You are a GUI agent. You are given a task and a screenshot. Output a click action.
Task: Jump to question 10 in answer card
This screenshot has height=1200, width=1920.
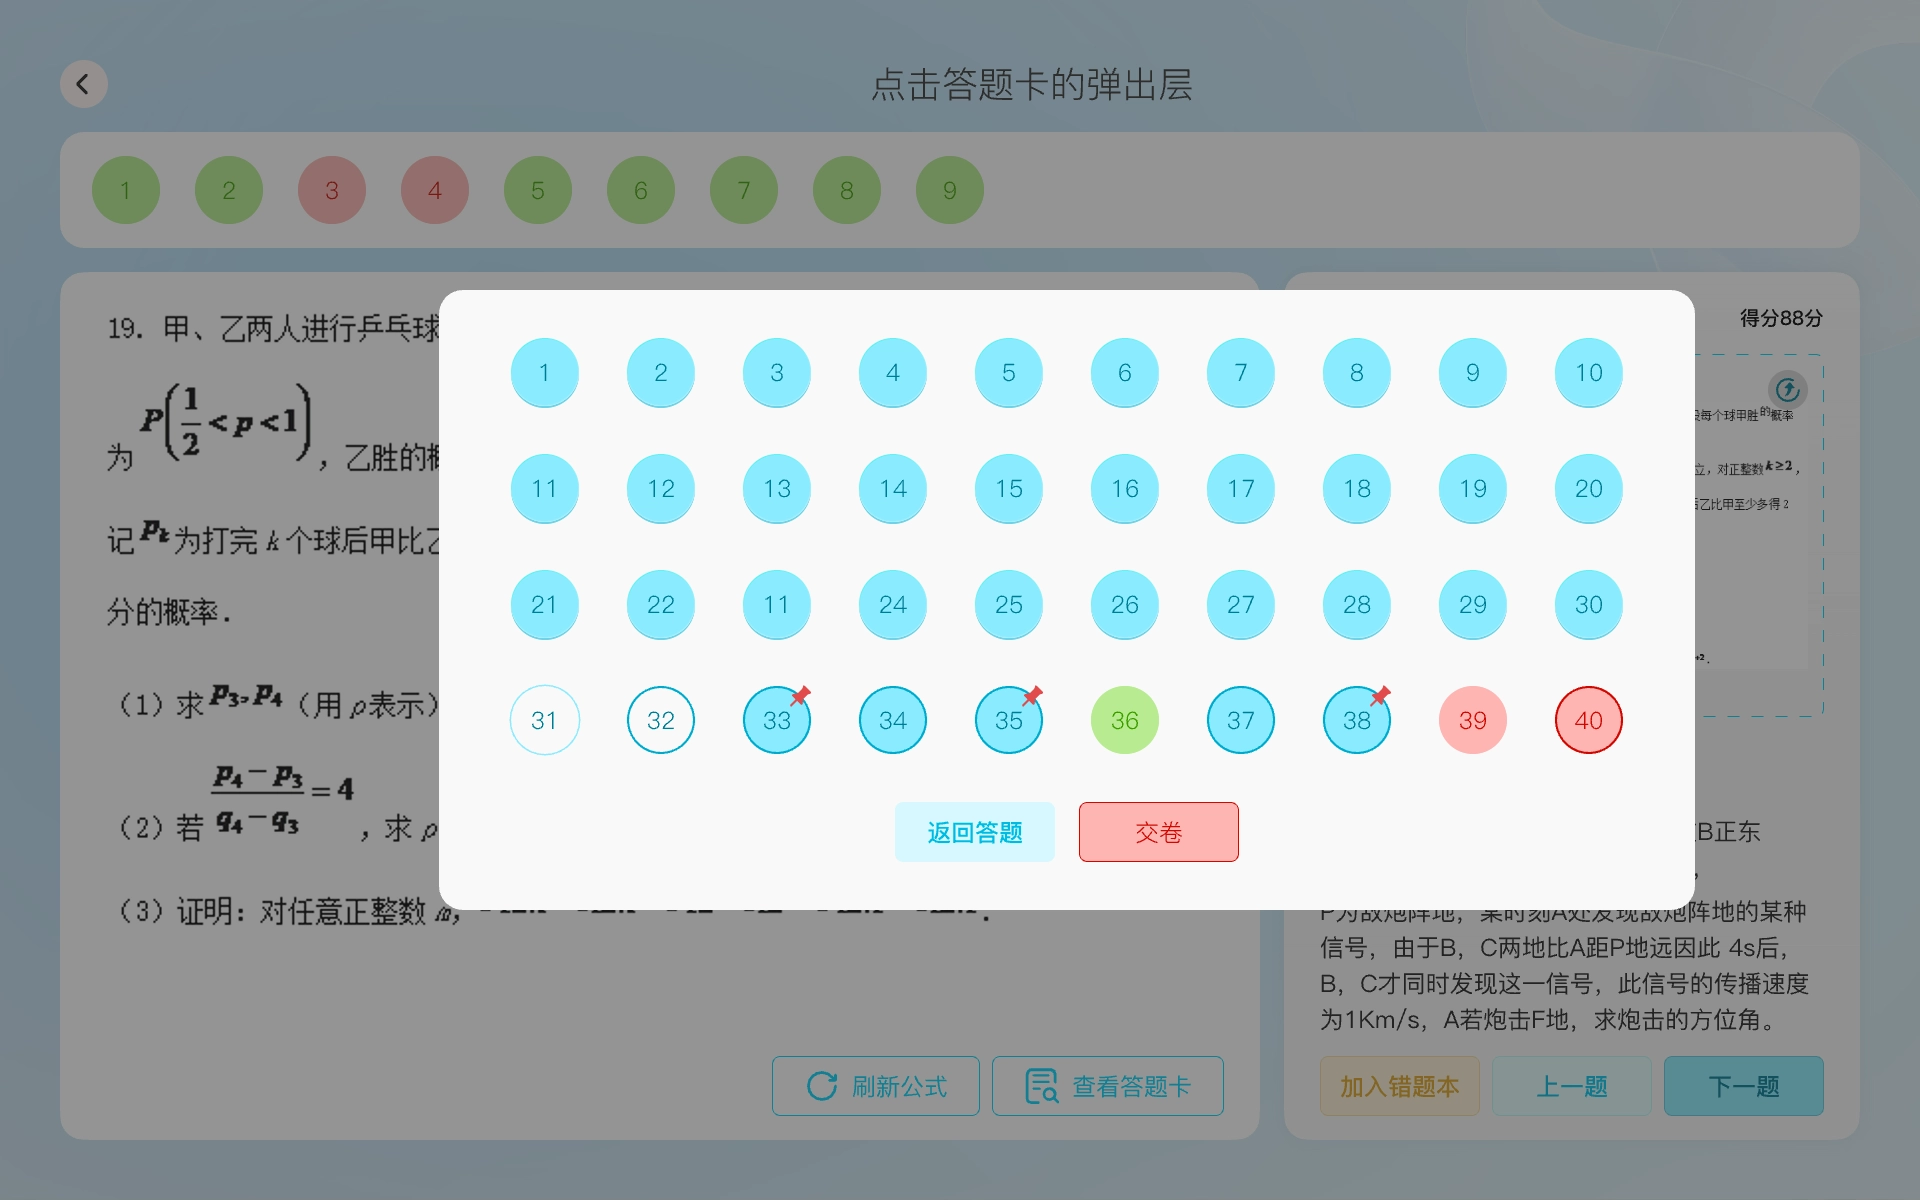(1588, 372)
